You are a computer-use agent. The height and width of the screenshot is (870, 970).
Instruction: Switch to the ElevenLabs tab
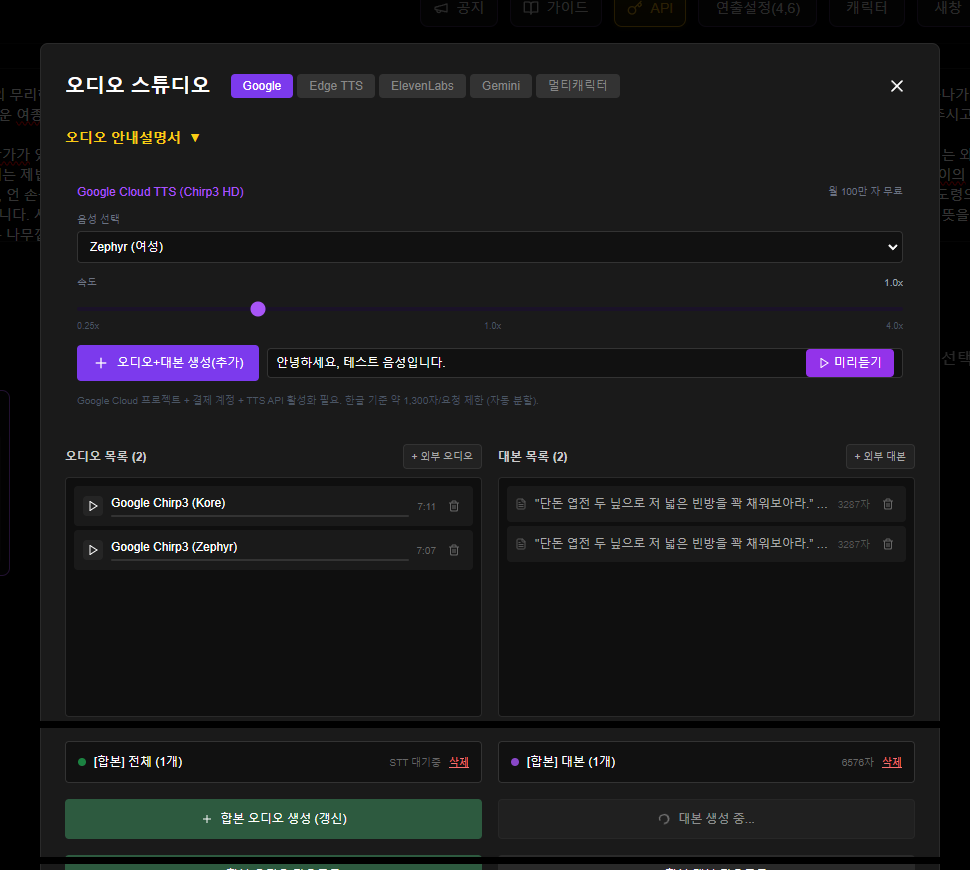tap(422, 86)
